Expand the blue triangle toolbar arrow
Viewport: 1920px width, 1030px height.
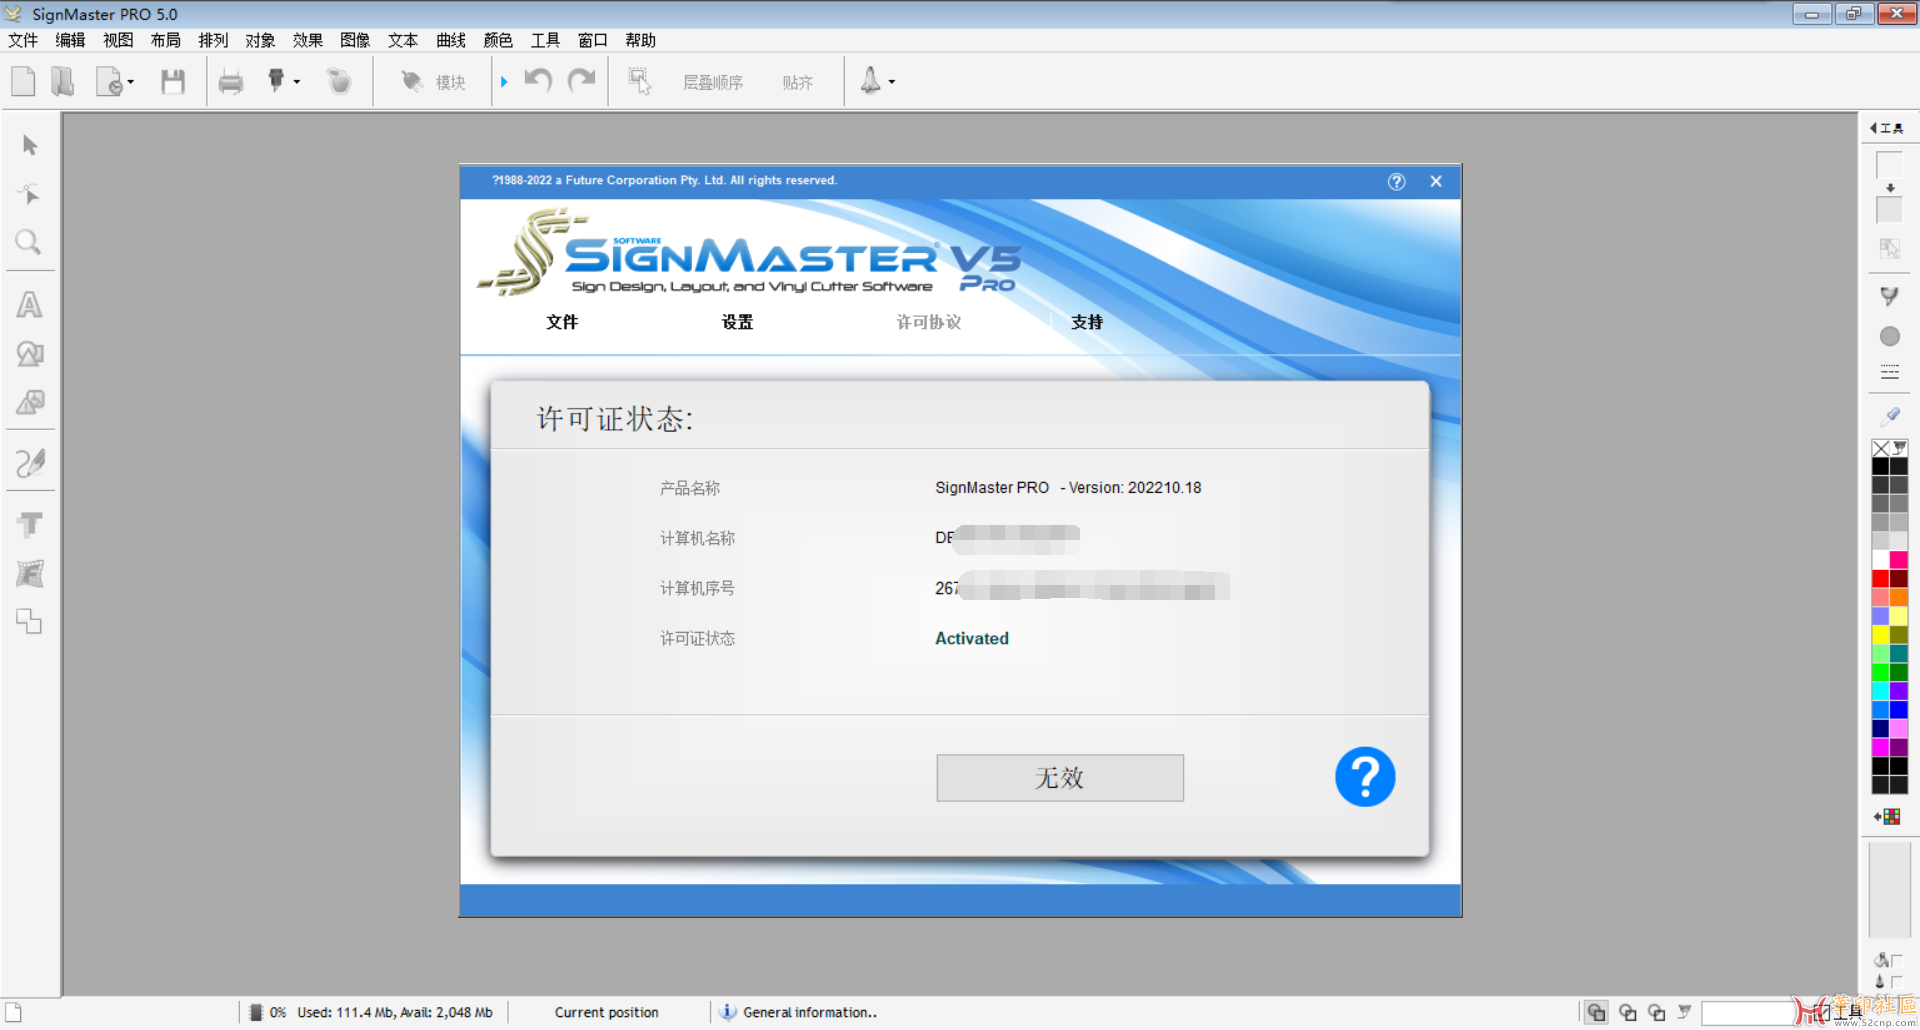pyautogui.click(x=504, y=82)
